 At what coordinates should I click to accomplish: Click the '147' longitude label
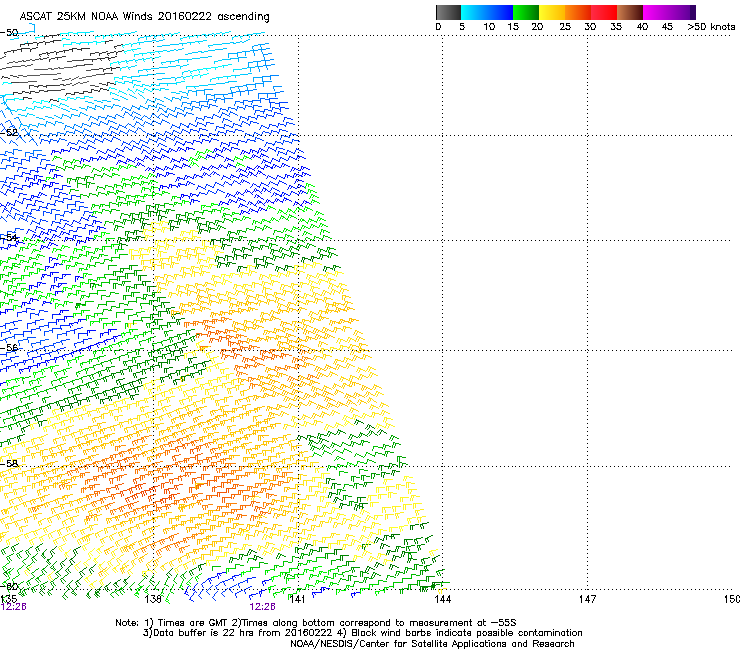[588, 599]
